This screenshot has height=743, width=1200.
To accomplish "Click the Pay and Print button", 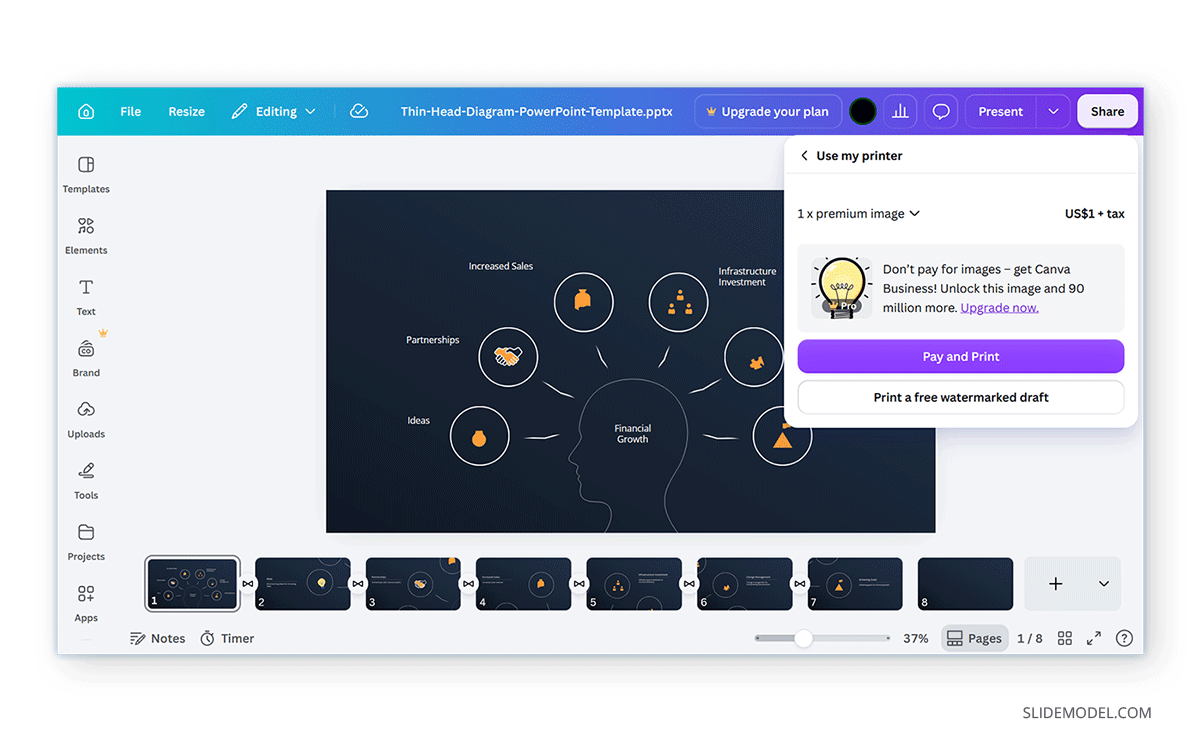I will 961,357.
